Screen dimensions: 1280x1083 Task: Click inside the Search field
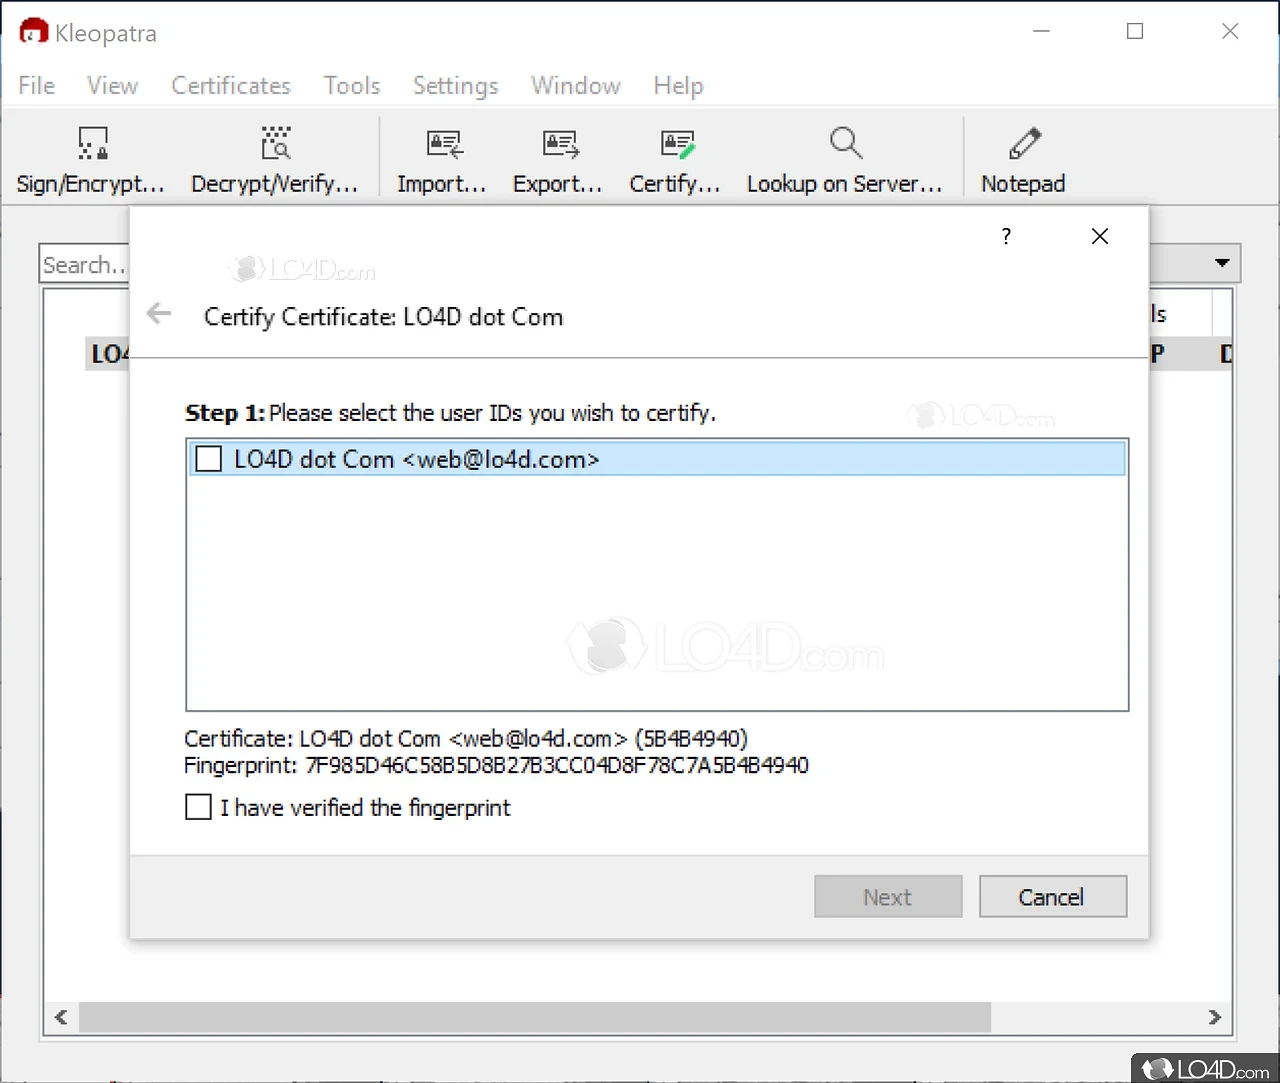[85, 263]
